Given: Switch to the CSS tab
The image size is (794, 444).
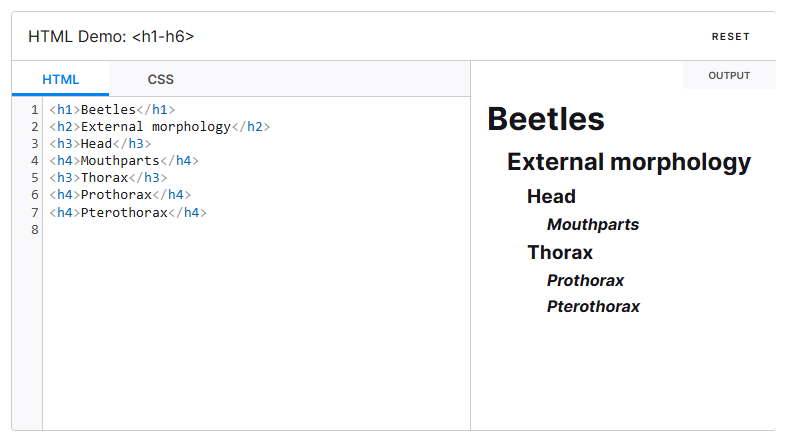Looking at the screenshot, I should click(160, 79).
